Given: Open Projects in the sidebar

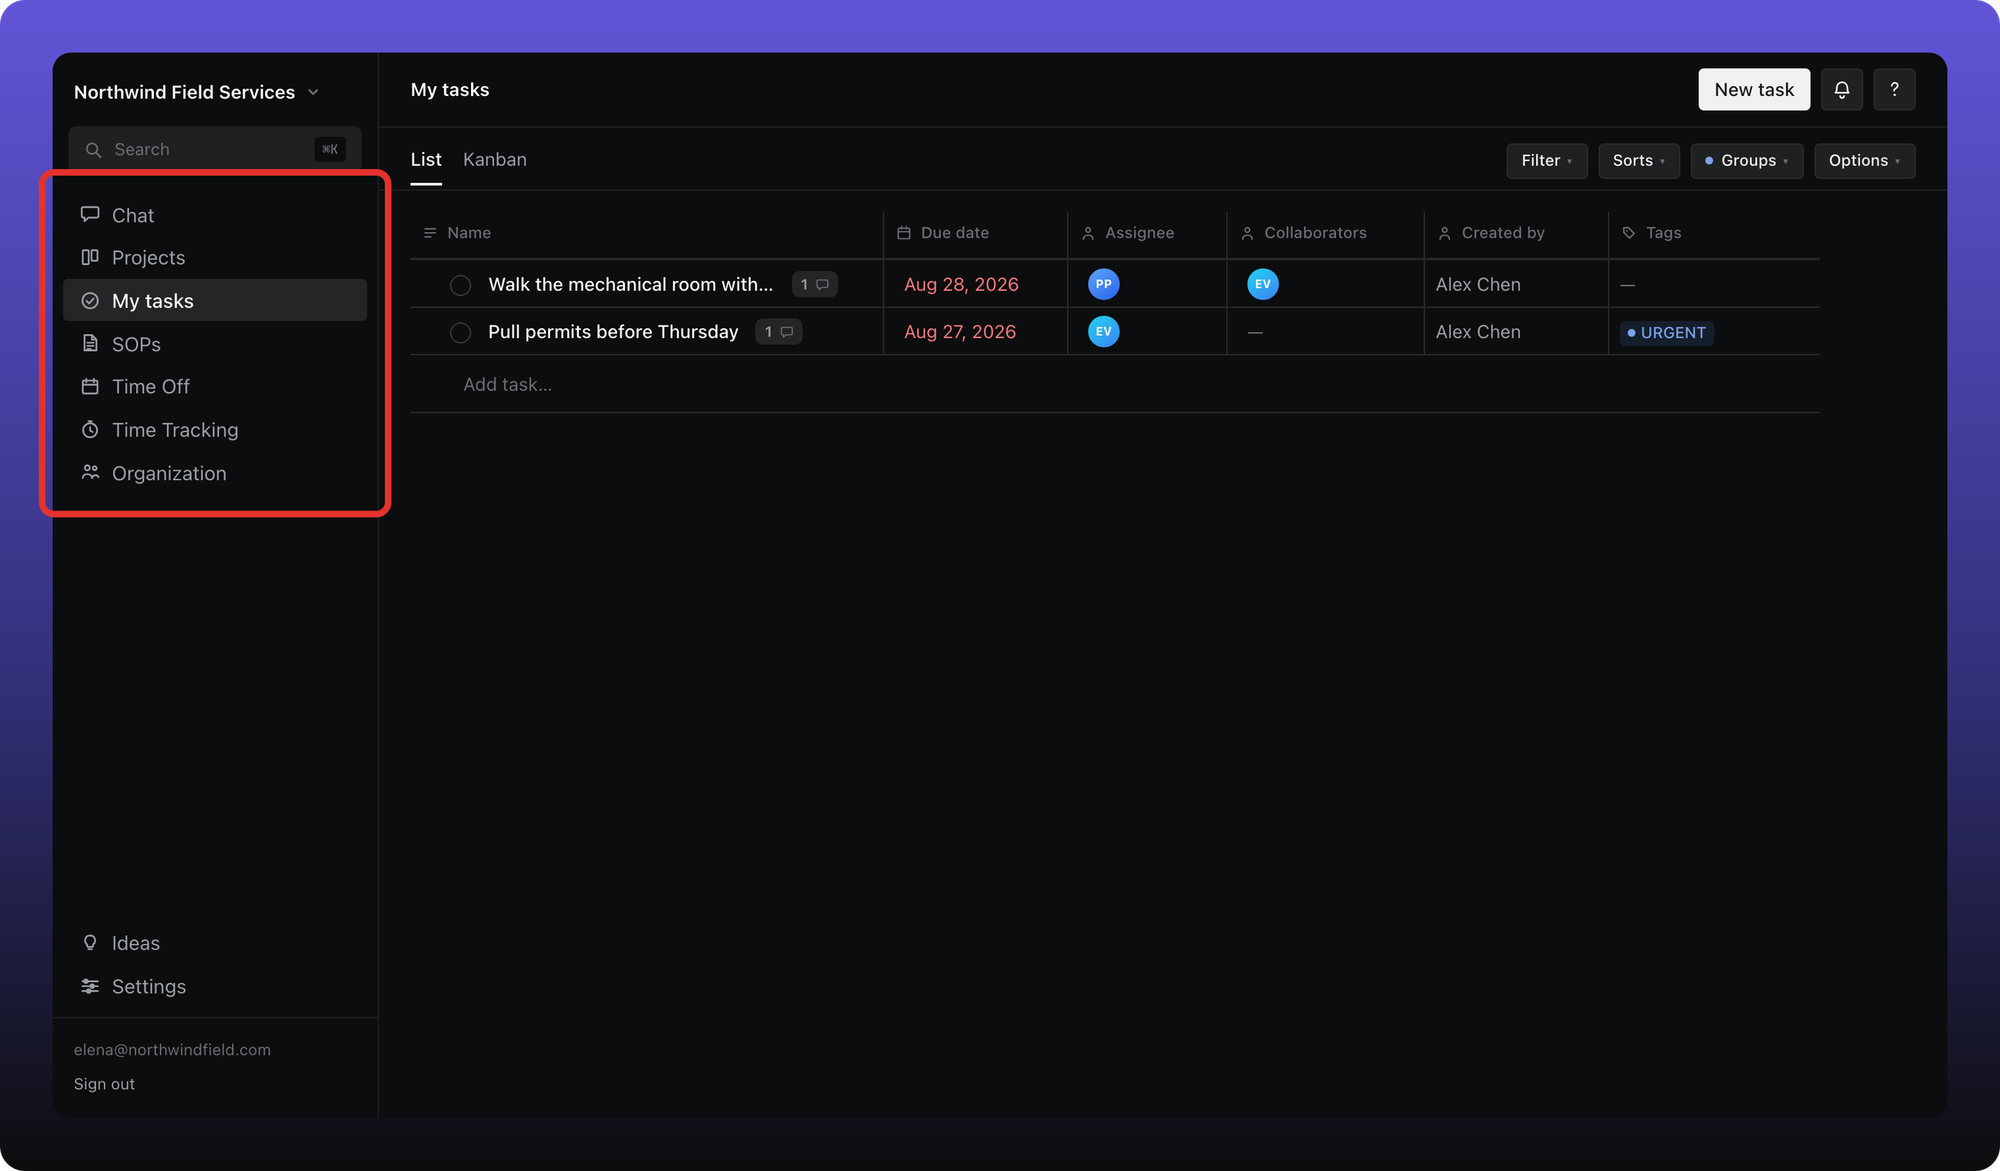Looking at the screenshot, I should [x=215, y=258].
